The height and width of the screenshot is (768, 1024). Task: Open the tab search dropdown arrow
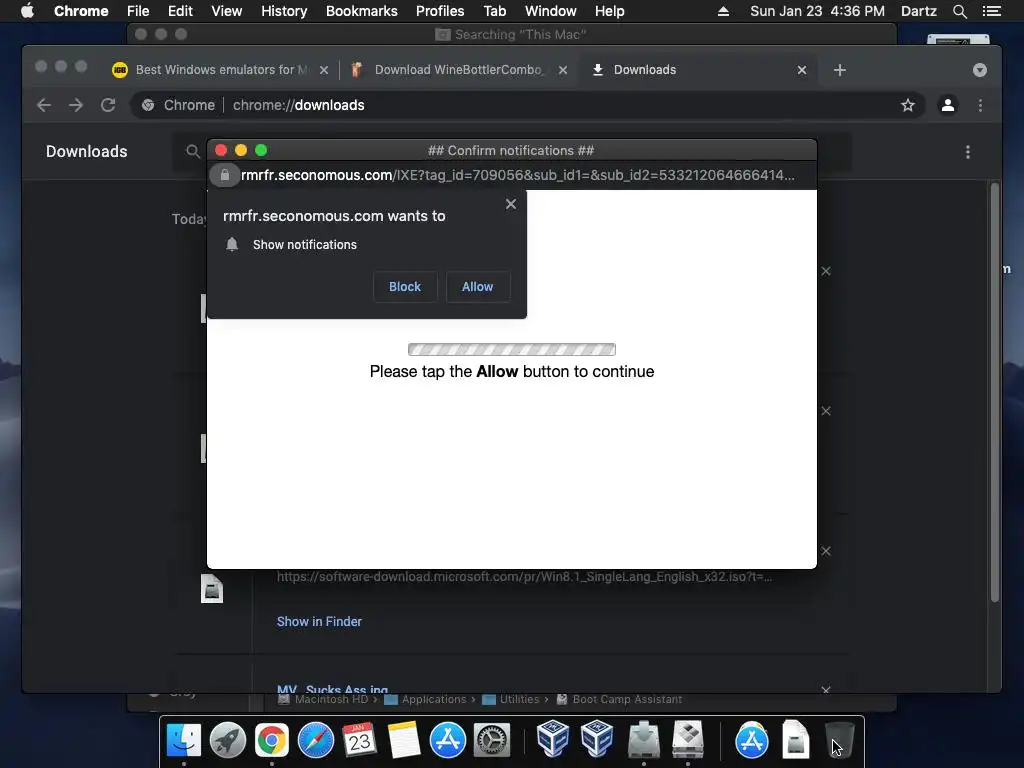click(x=980, y=70)
